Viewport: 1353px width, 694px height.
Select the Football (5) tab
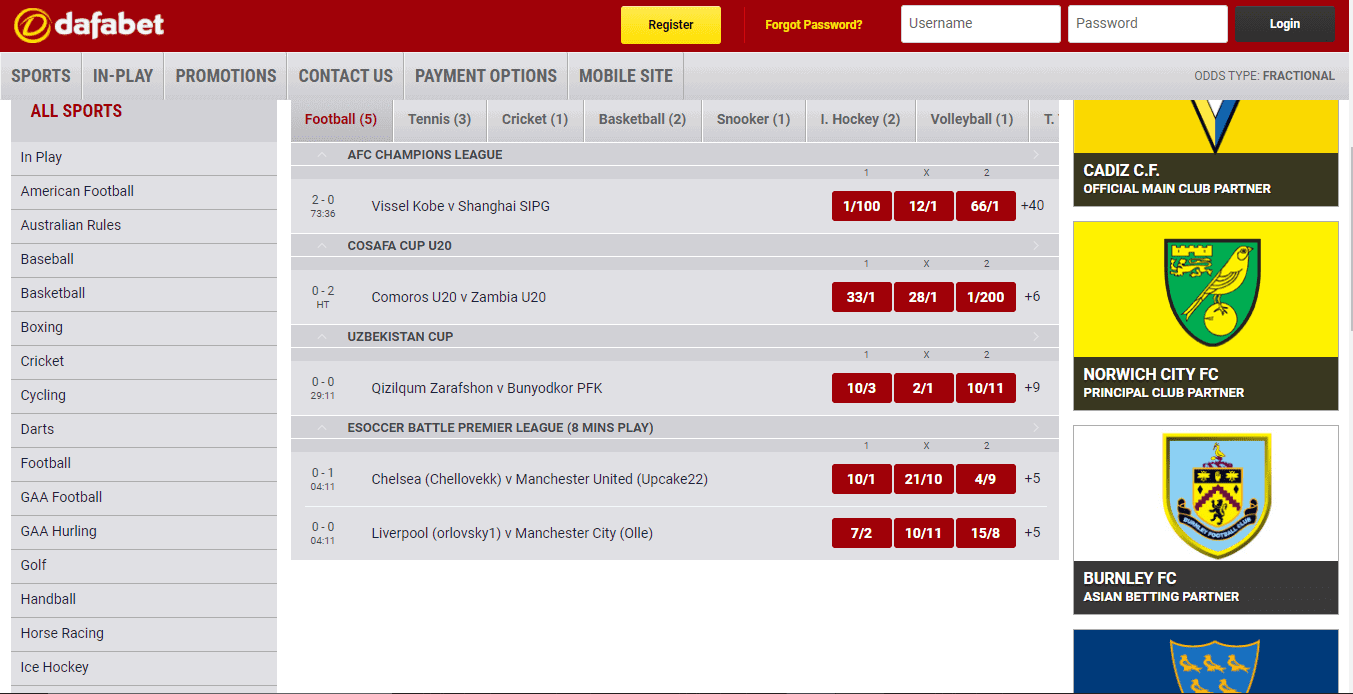click(341, 119)
